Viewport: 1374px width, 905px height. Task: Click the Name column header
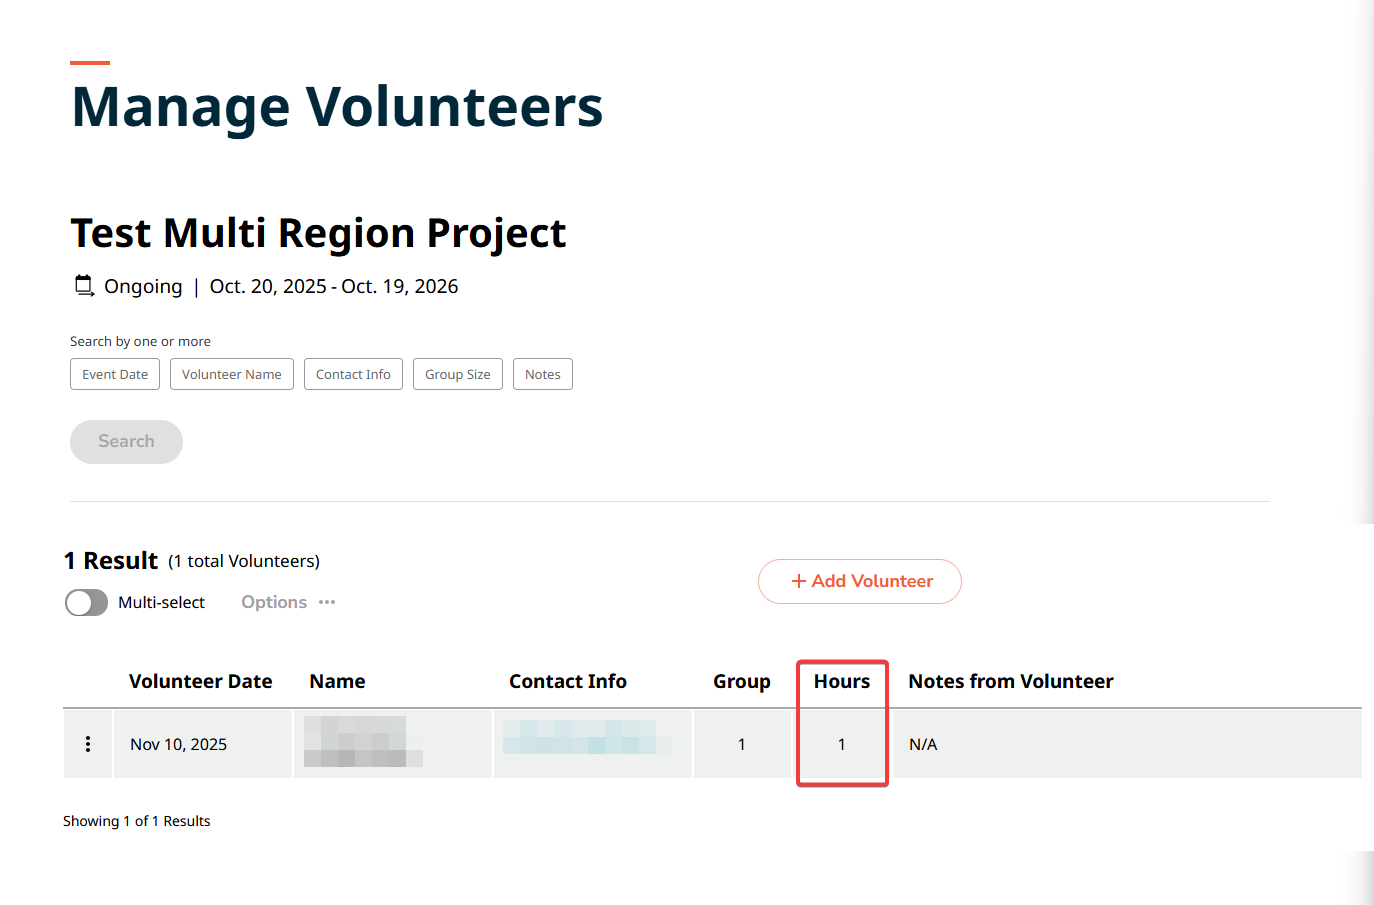pyautogui.click(x=337, y=681)
